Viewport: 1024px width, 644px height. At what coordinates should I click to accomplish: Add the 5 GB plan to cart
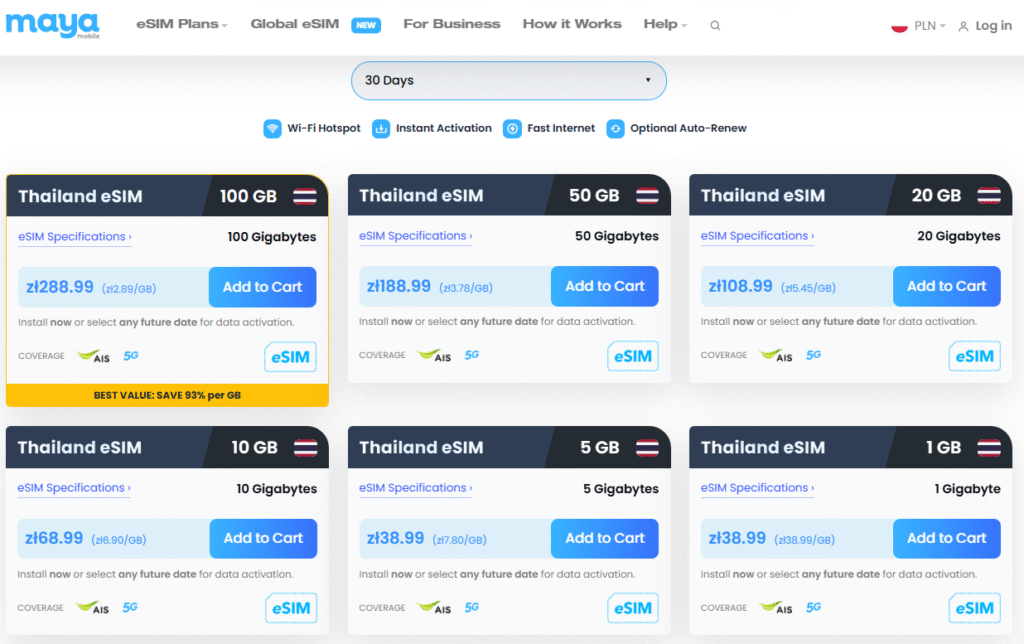[605, 539]
